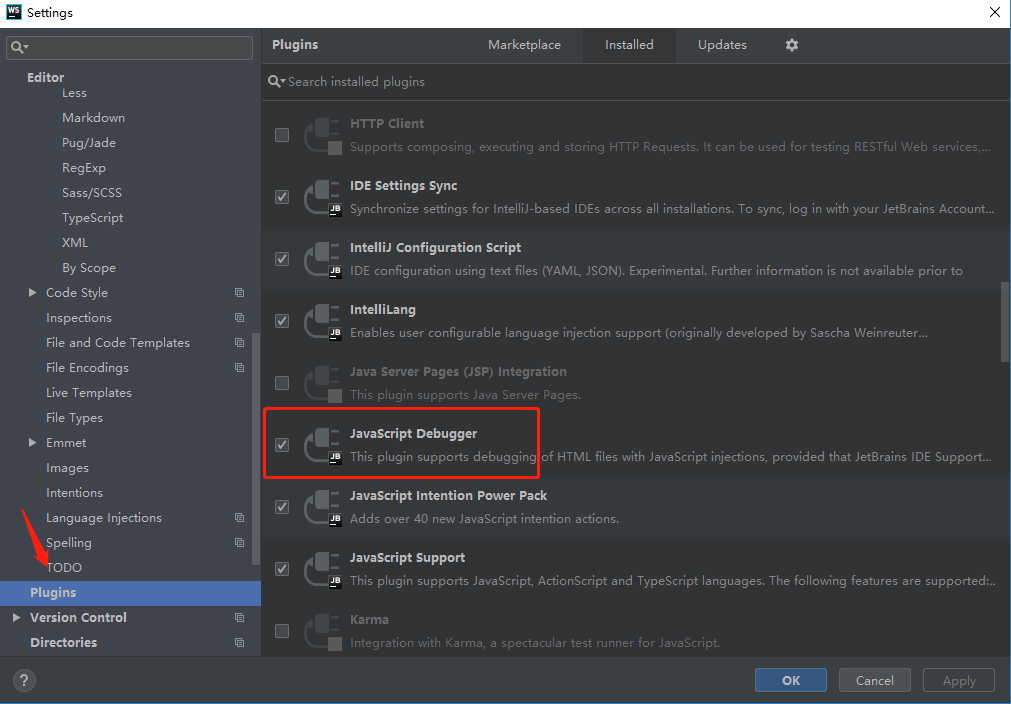Viewport: 1011px width, 704px height.
Task: Click the project-level icon beside Version Control
Action: click(239, 618)
